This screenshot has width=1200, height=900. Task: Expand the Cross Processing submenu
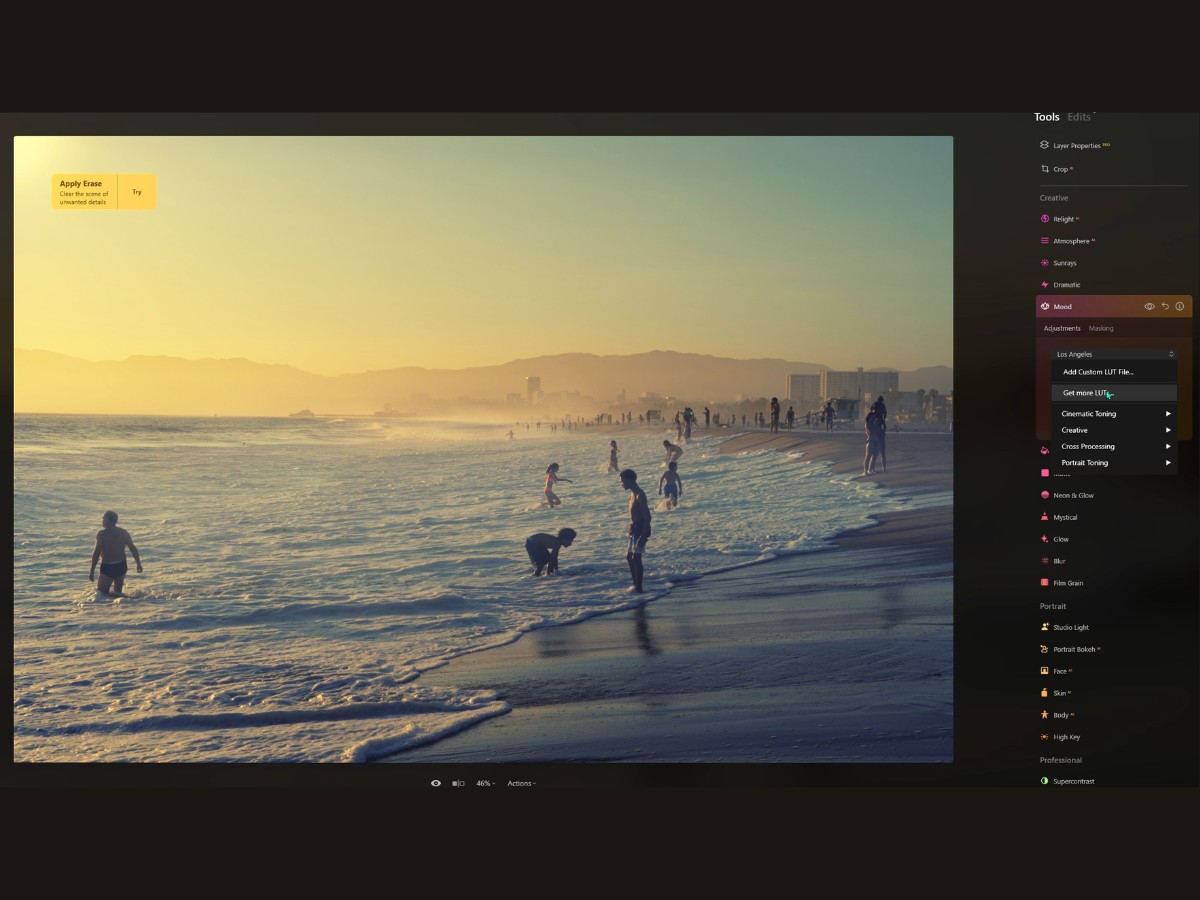point(1114,446)
